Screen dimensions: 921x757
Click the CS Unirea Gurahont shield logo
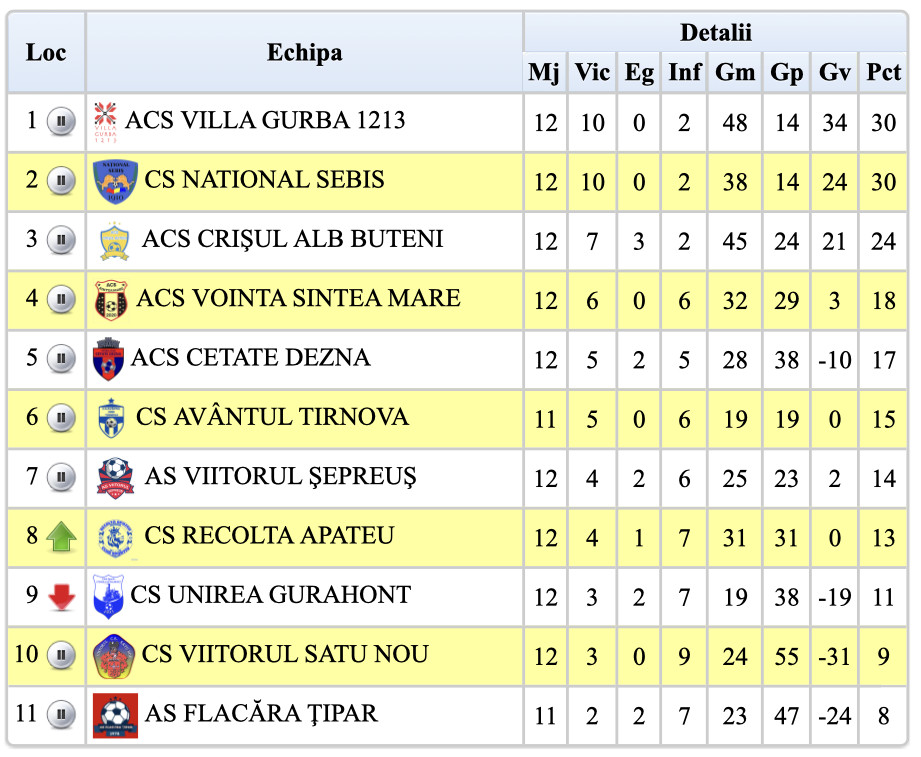point(108,596)
